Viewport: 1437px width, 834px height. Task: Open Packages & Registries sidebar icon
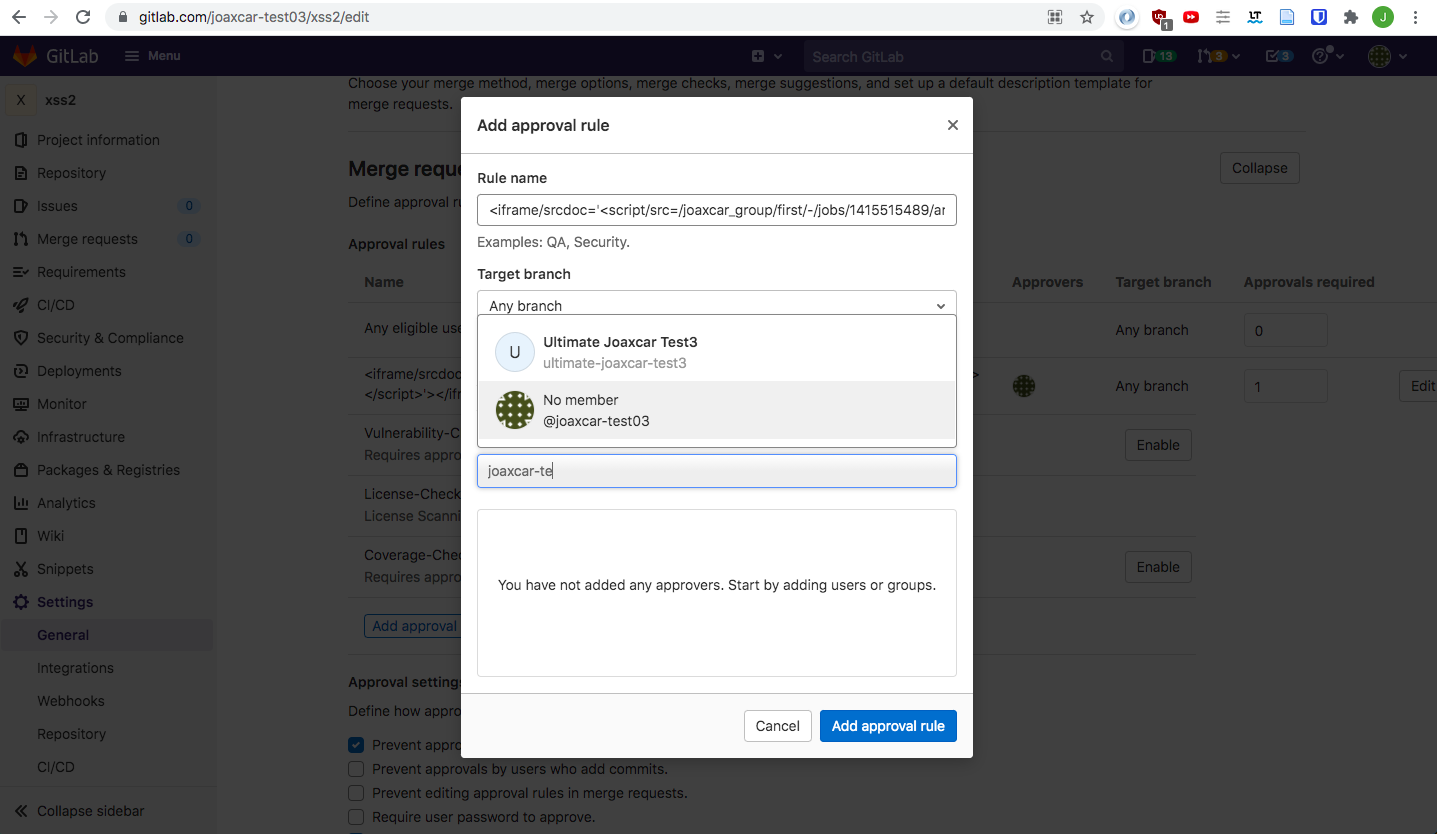[x=20, y=470]
